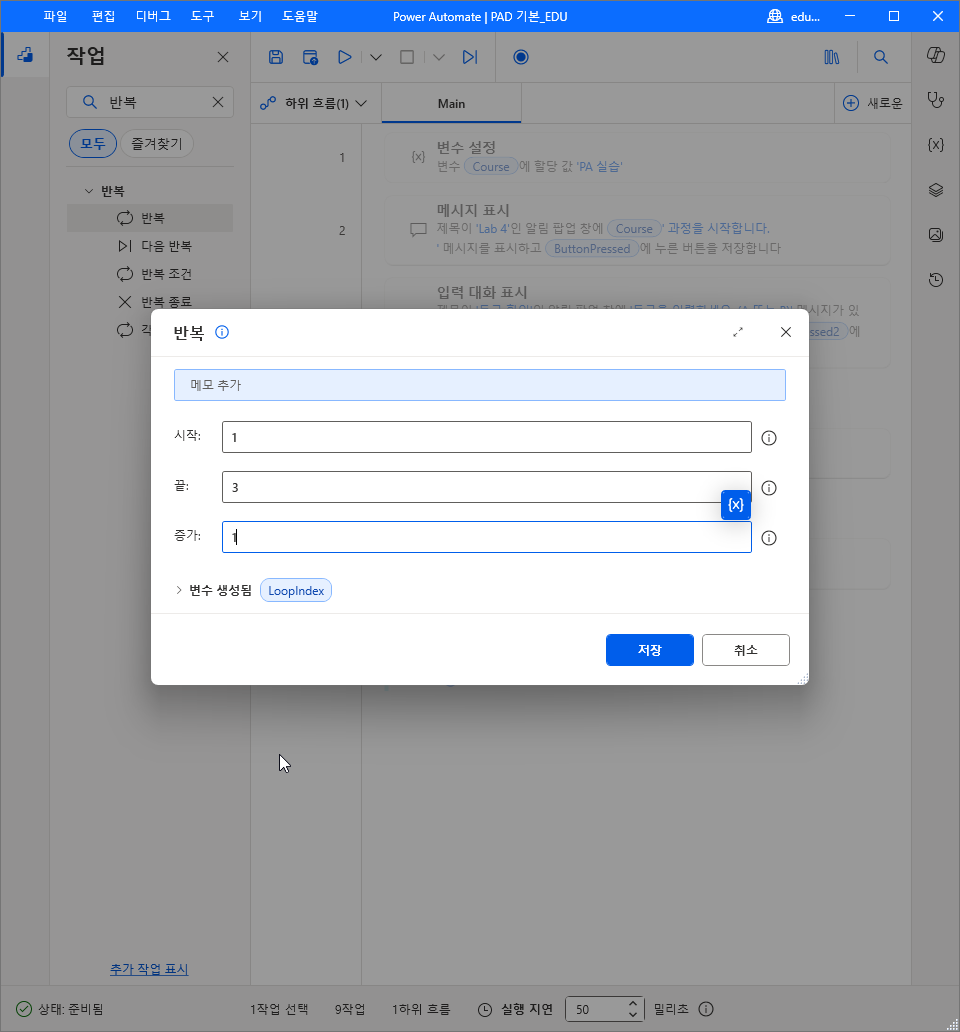Show info for the 끝 field

769,488
